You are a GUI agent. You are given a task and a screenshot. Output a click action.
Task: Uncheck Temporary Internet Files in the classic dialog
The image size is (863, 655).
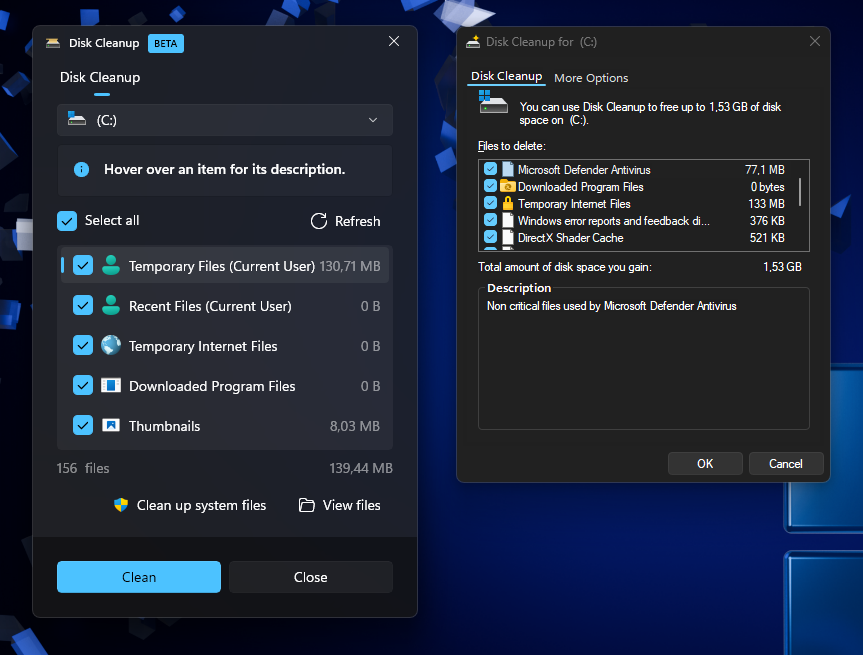click(490, 203)
